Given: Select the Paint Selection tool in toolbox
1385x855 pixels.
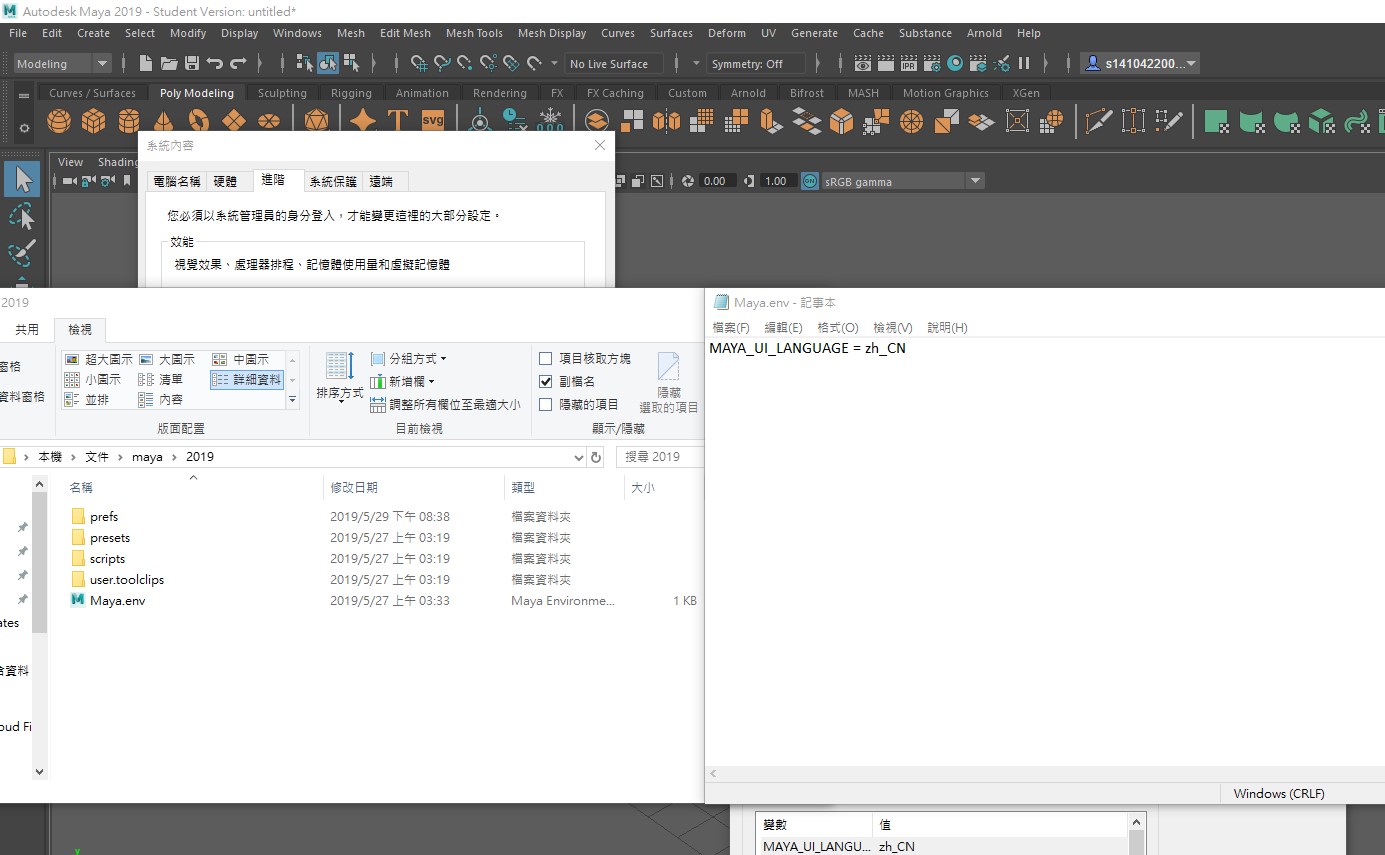Looking at the screenshot, I should [x=22, y=252].
